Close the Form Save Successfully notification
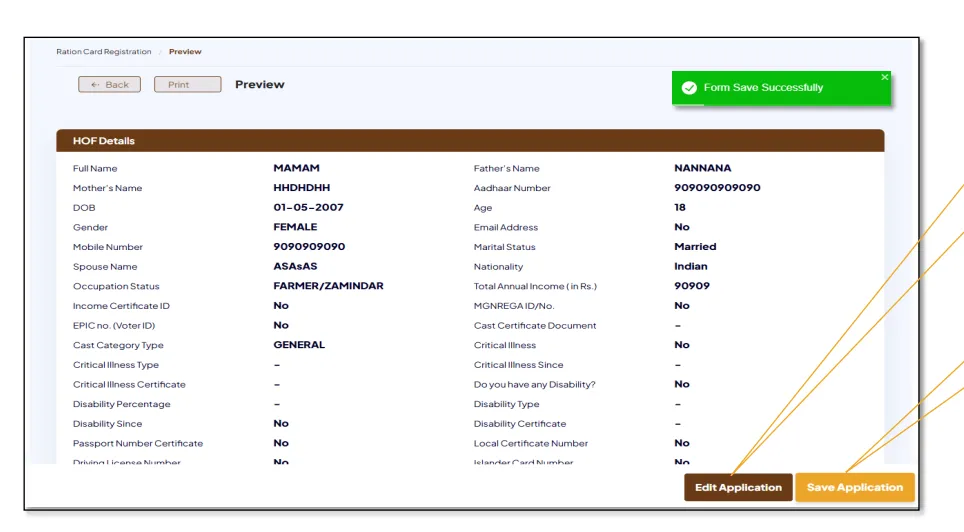The width and height of the screenshot is (964, 532). point(885,77)
